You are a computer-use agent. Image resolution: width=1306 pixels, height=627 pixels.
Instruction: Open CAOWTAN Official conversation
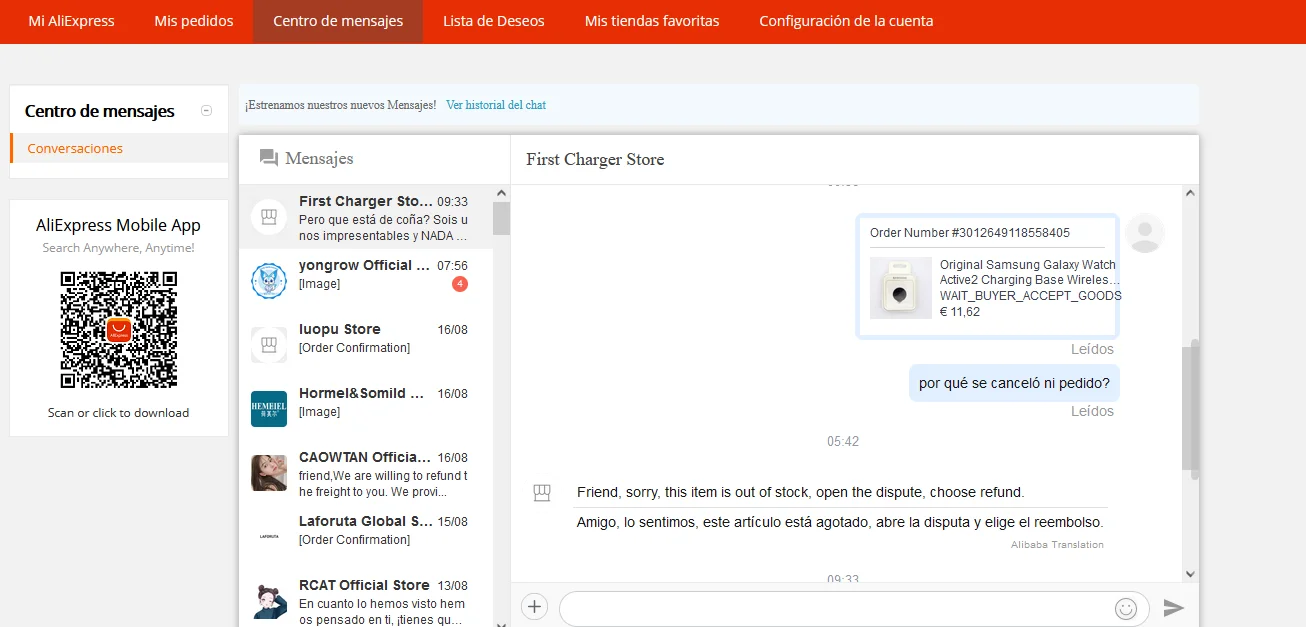coord(366,473)
